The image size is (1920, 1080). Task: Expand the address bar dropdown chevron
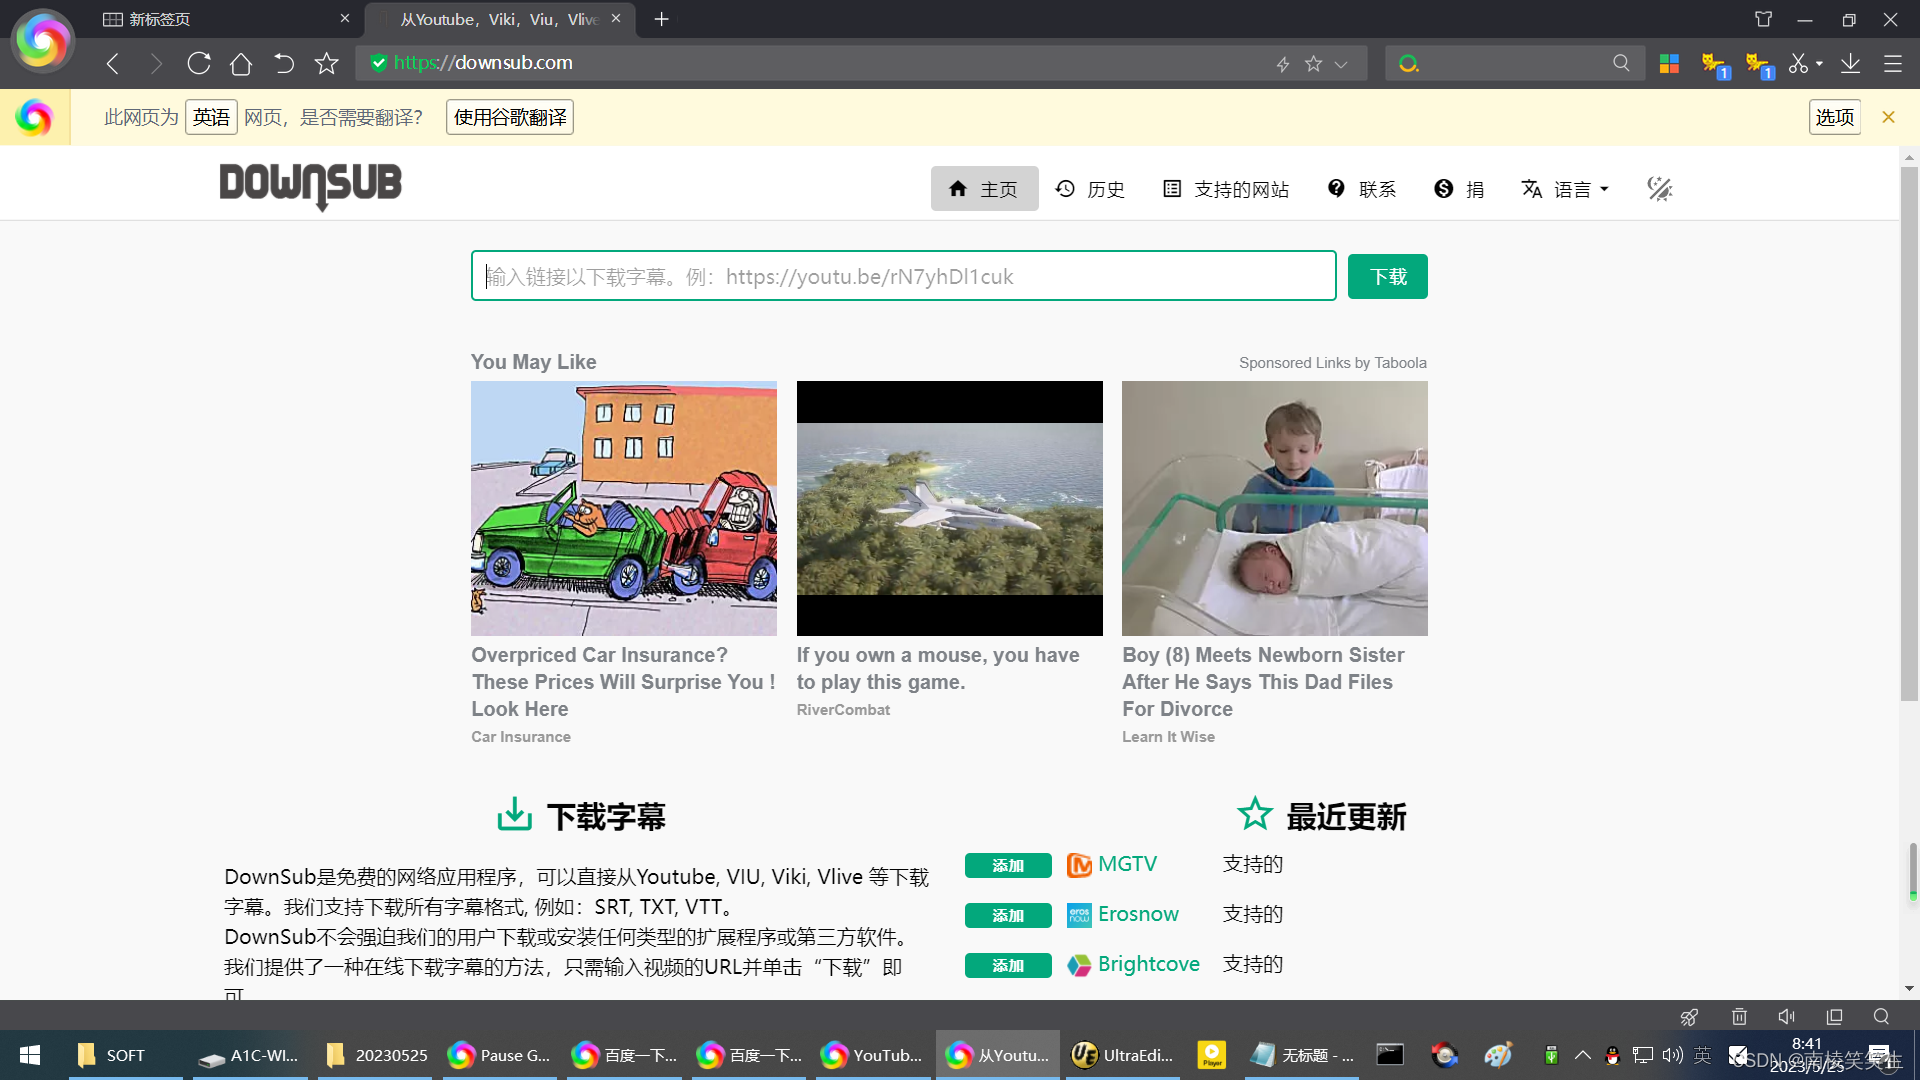click(1341, 64)
